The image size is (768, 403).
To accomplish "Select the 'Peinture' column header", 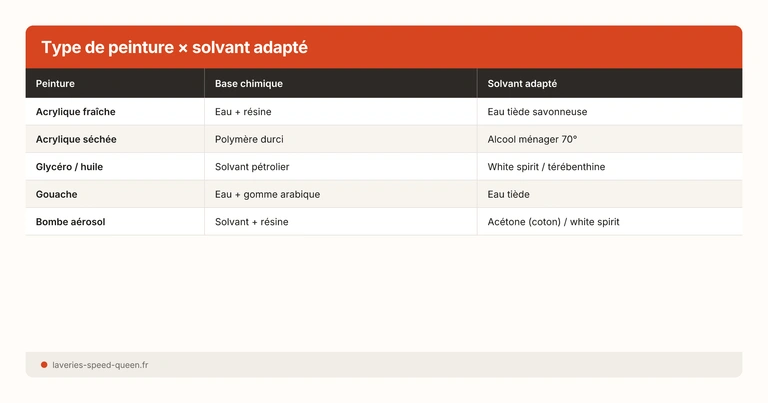I will [55, 84].
